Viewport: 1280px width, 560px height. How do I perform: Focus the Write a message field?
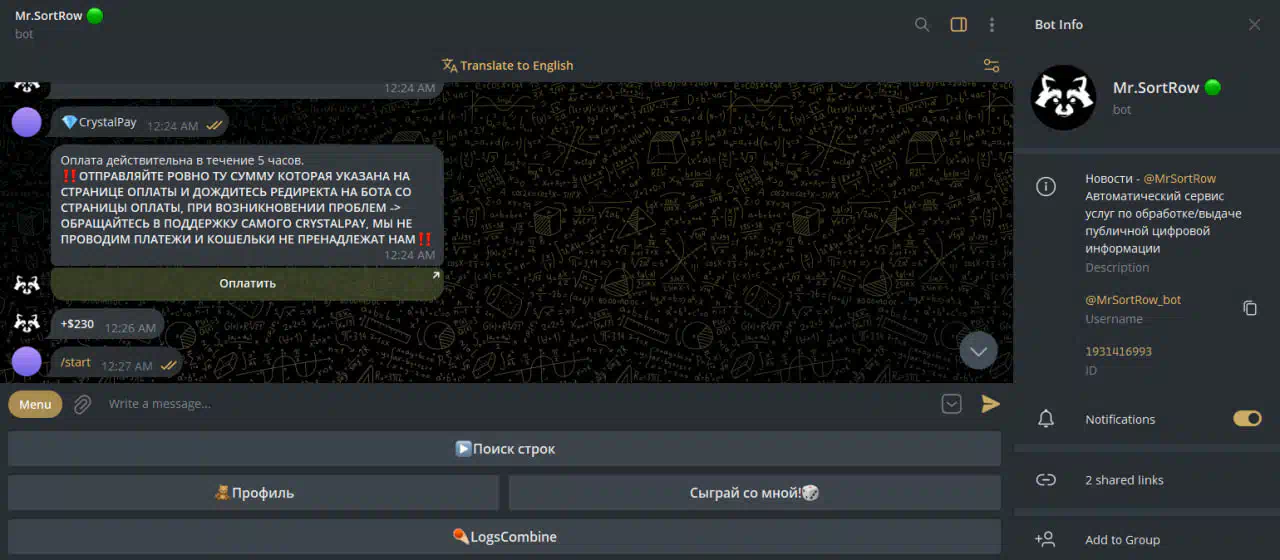click(x=500, y=404)
